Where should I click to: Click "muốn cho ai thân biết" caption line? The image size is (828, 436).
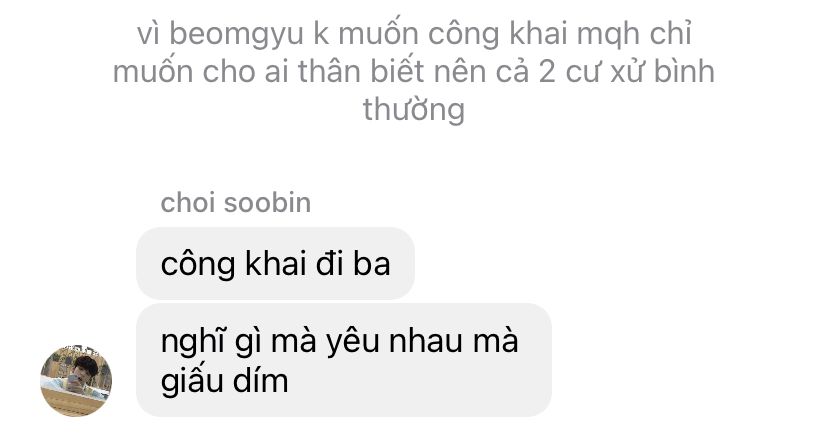coord(268,72)
